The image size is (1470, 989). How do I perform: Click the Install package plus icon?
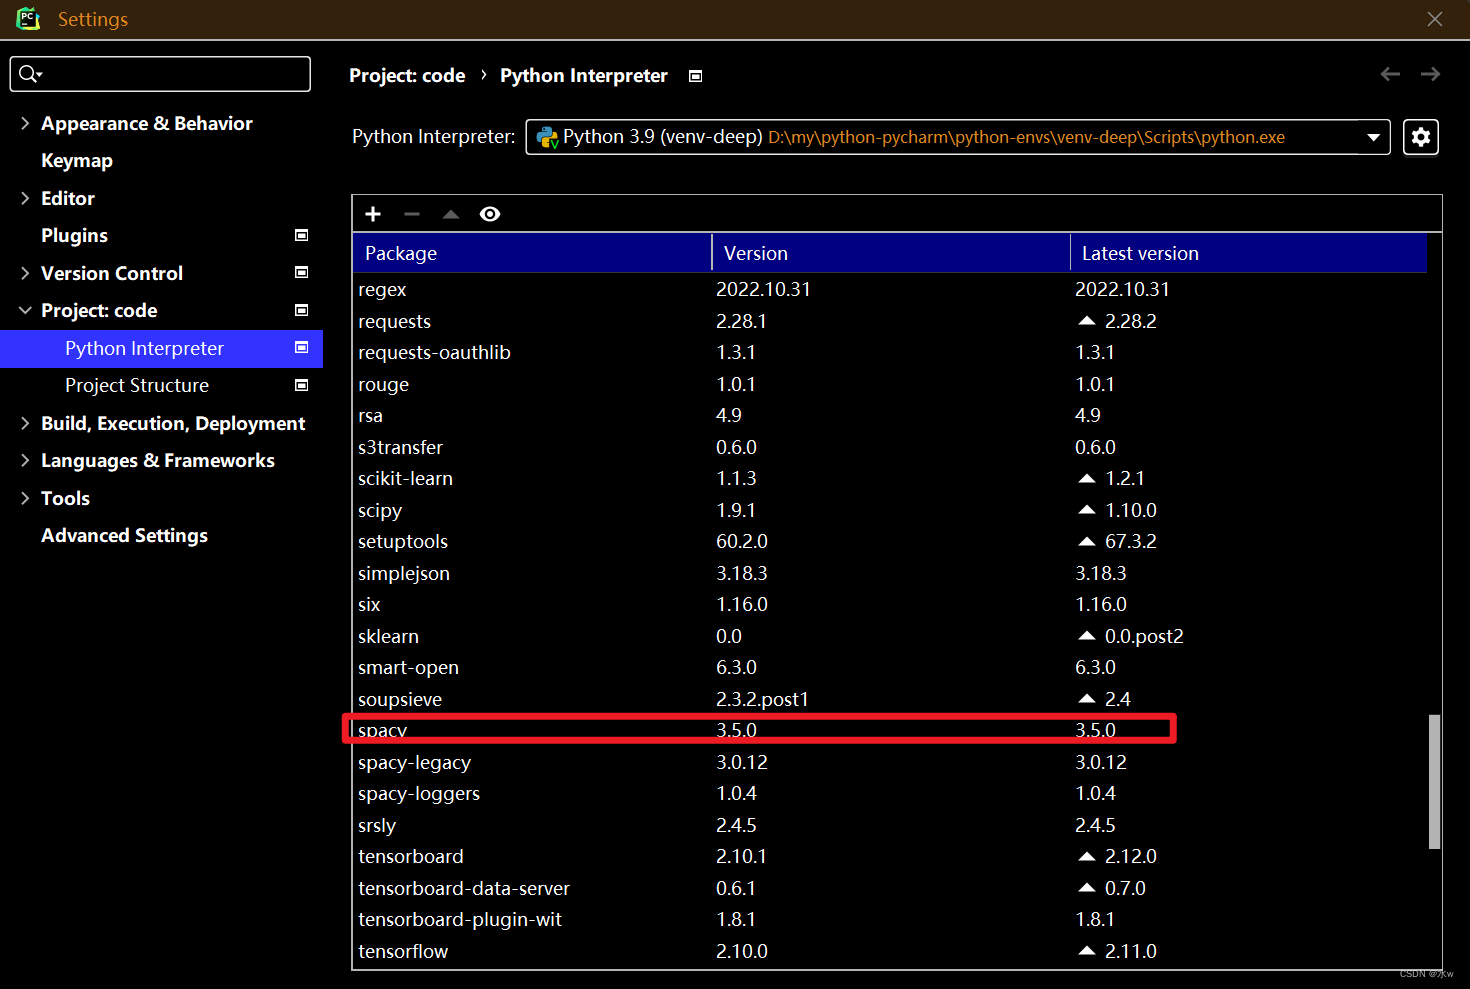[373, 213]
